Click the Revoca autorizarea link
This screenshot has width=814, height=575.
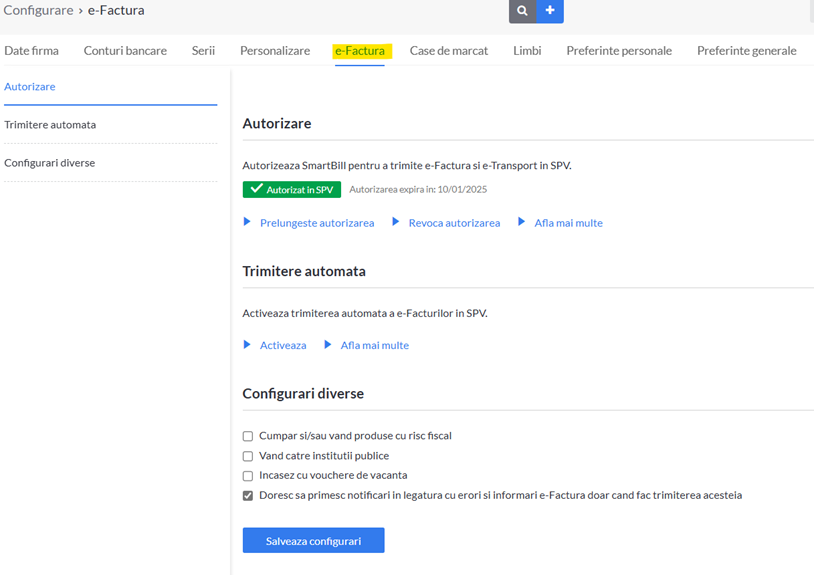tap(454, 223)
